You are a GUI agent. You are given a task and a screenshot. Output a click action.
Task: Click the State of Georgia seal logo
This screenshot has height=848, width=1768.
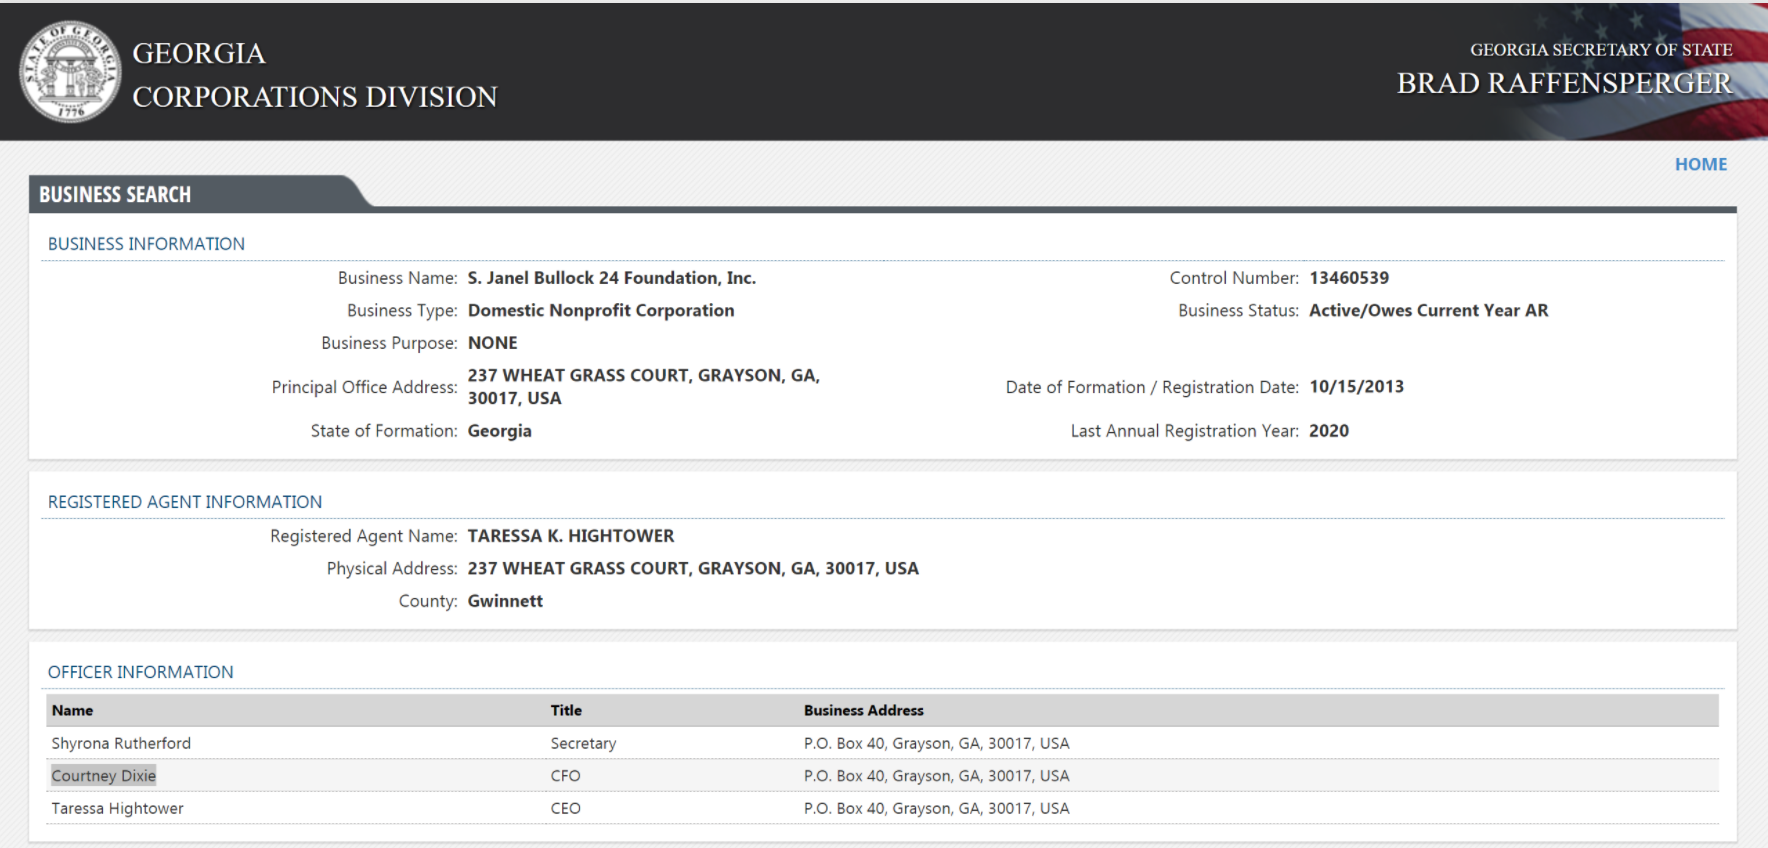(x=69, y=73)
